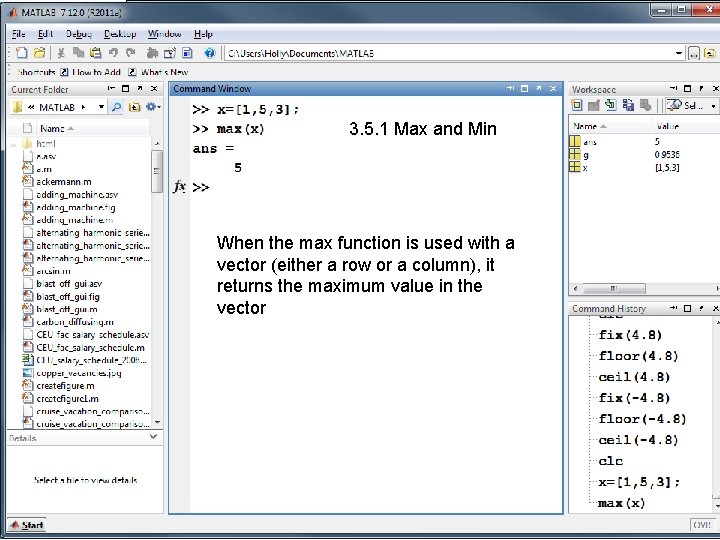Collapse the Details panel chevron
The width and height of the screenshot is (720, 540).
coord(154,437)
